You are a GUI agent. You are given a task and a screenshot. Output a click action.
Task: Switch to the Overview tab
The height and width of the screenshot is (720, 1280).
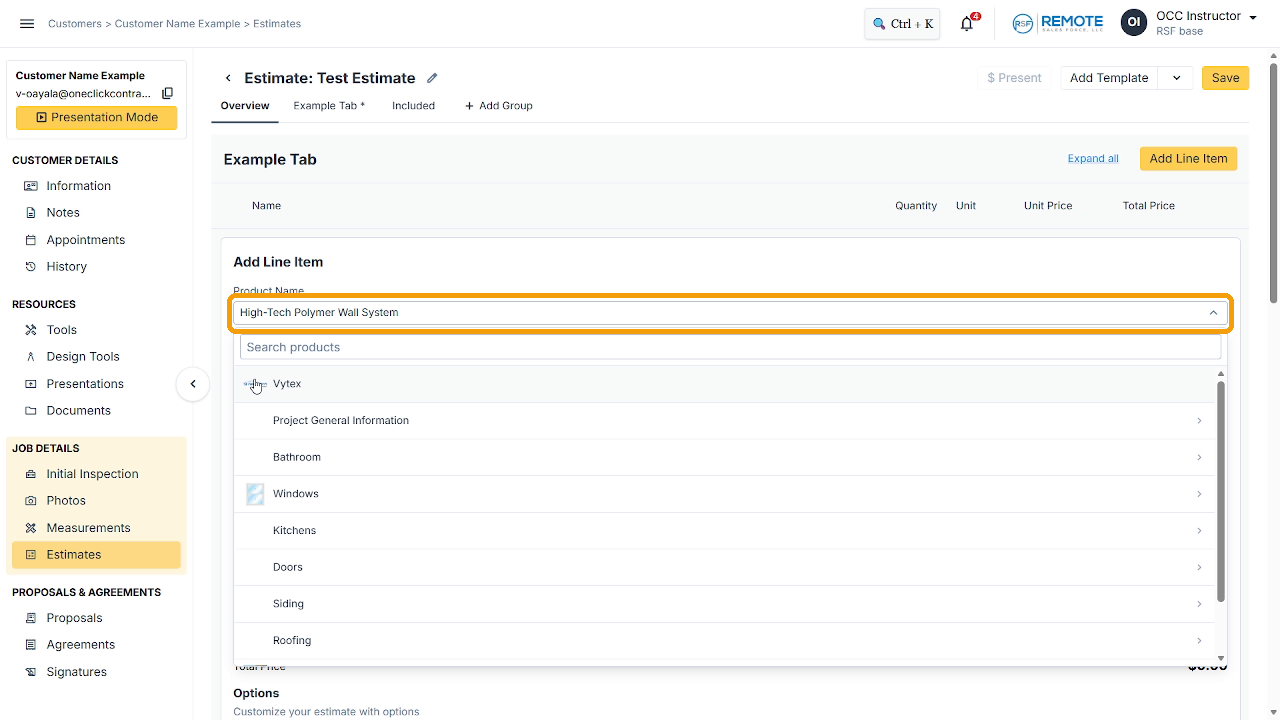coord(245,106)
